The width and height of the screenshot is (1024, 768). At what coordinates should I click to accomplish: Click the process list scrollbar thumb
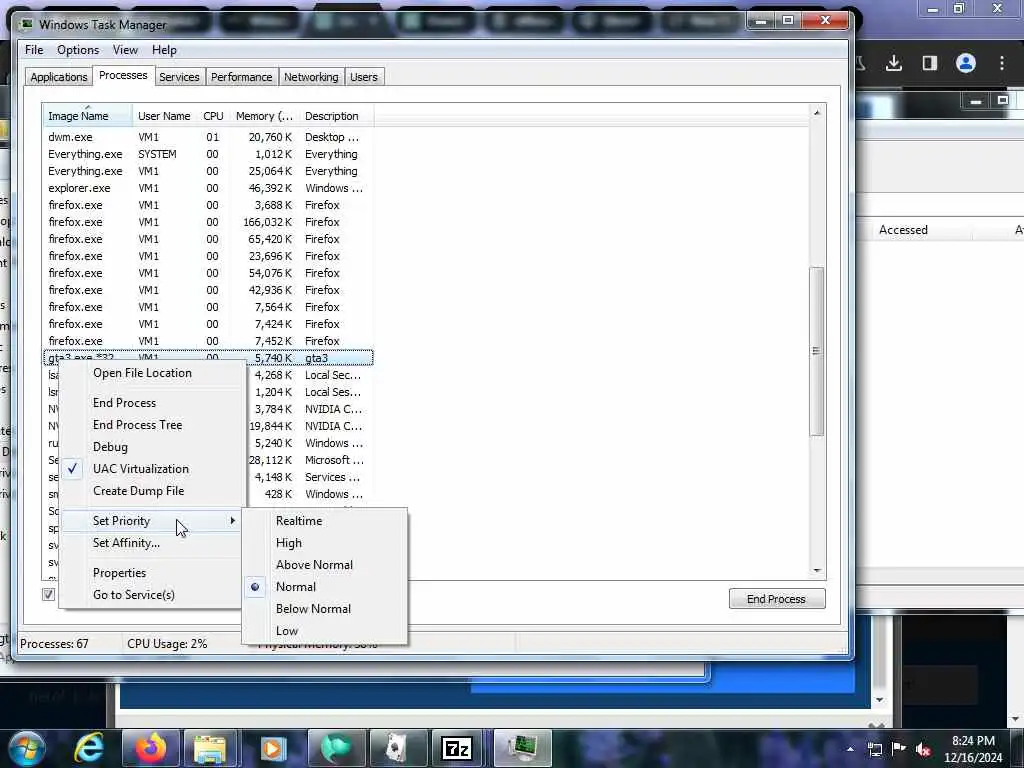(x=816, y=351)
